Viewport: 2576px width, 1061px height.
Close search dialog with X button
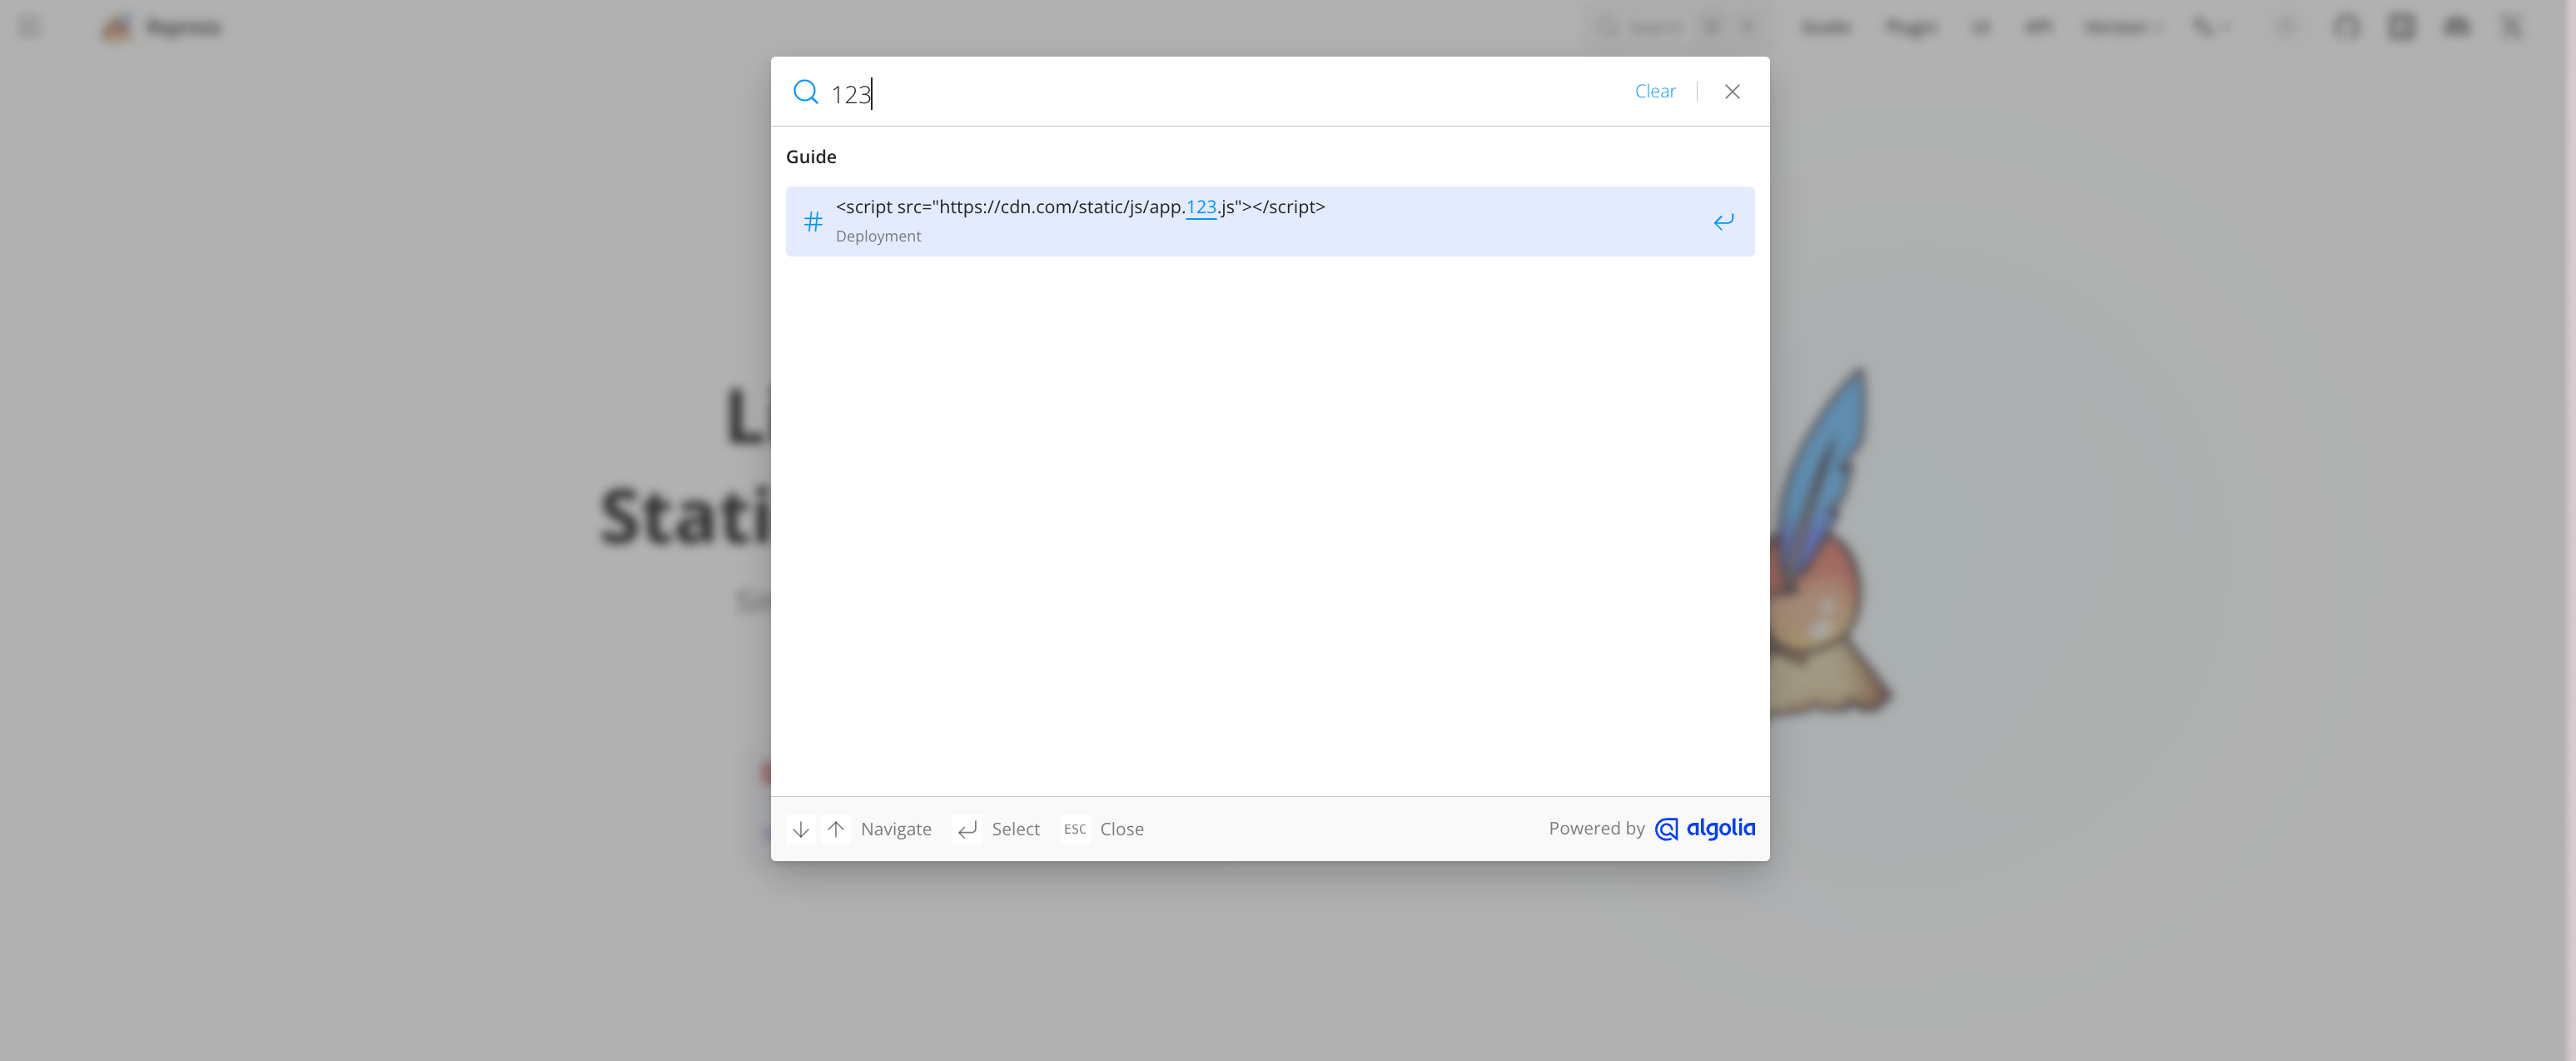tap(1732, 92)
